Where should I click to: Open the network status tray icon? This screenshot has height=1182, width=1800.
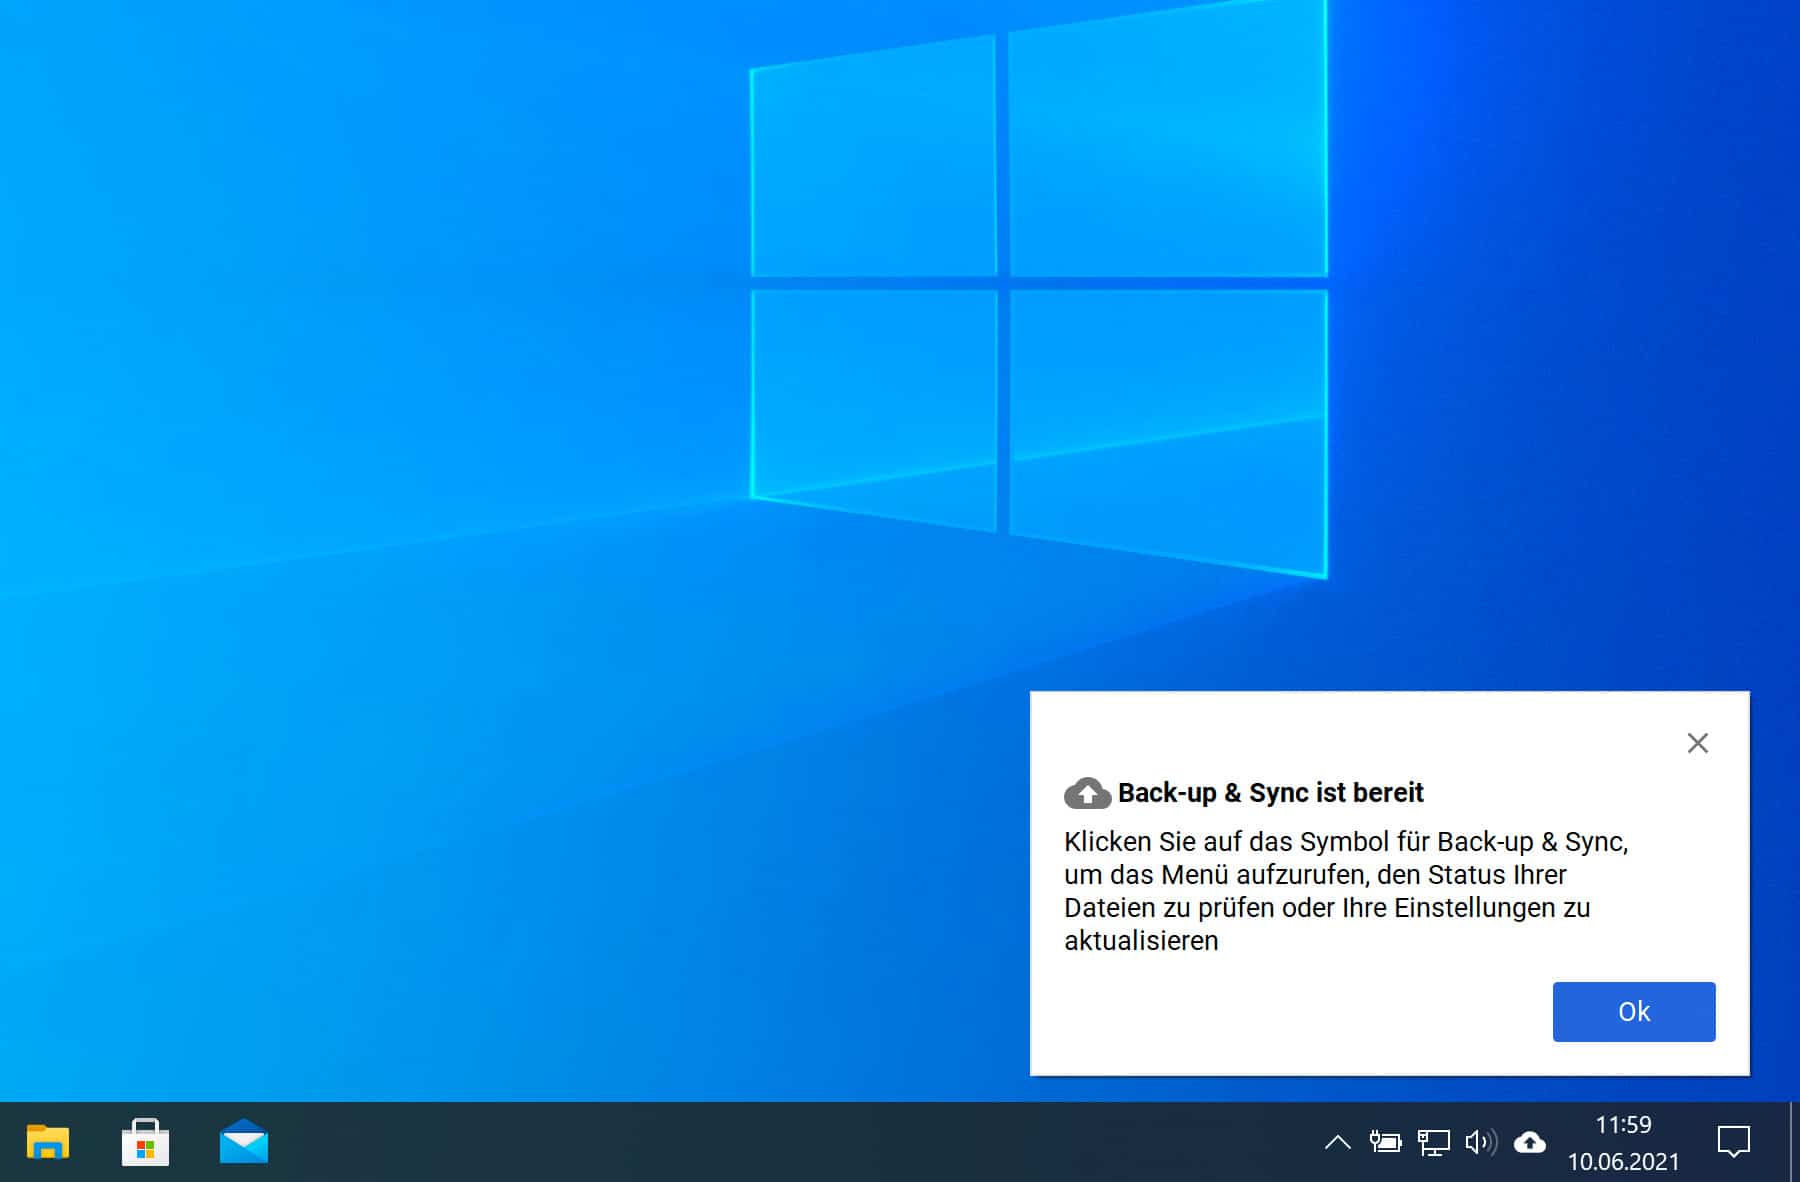click(1433, 1142)
